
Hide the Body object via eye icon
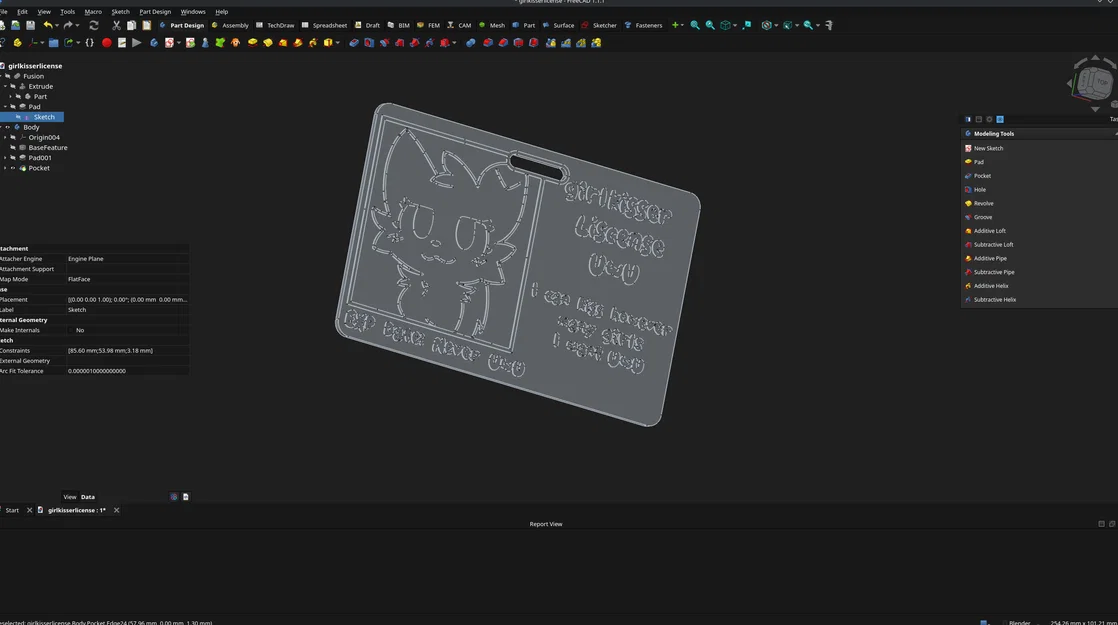click(8, 128)
